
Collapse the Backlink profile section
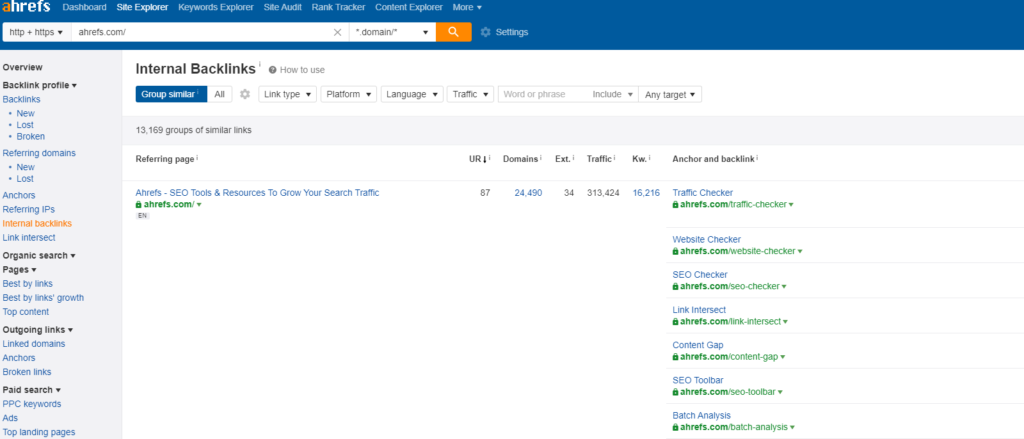coord(40,86)
